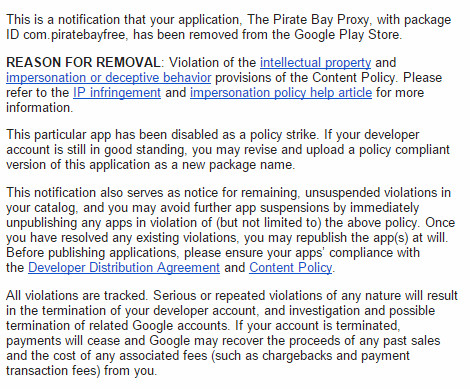Click the sentence All violations are tracked
470x389 pixels.
77,296
